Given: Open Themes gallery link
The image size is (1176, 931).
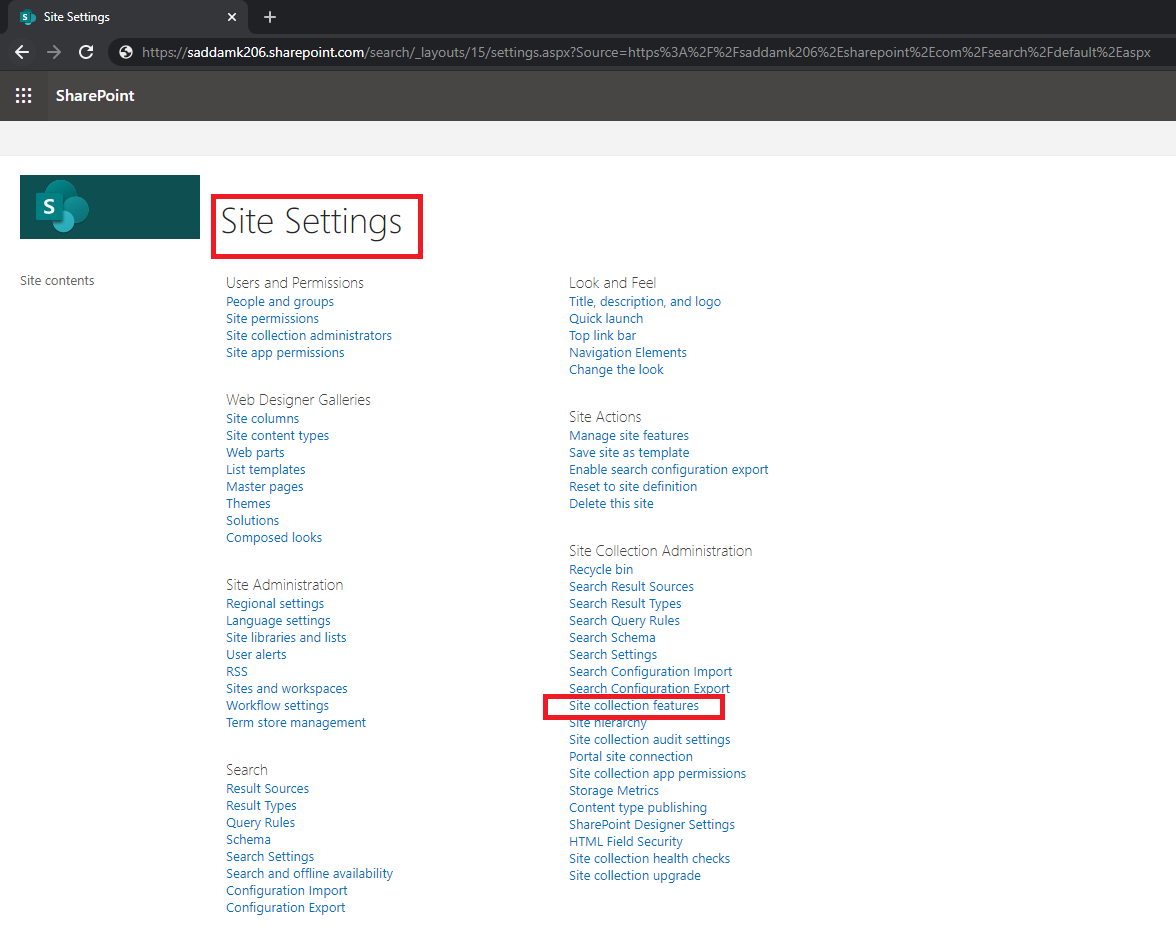Looking at the screenshot, I should [x=248, y=503].
